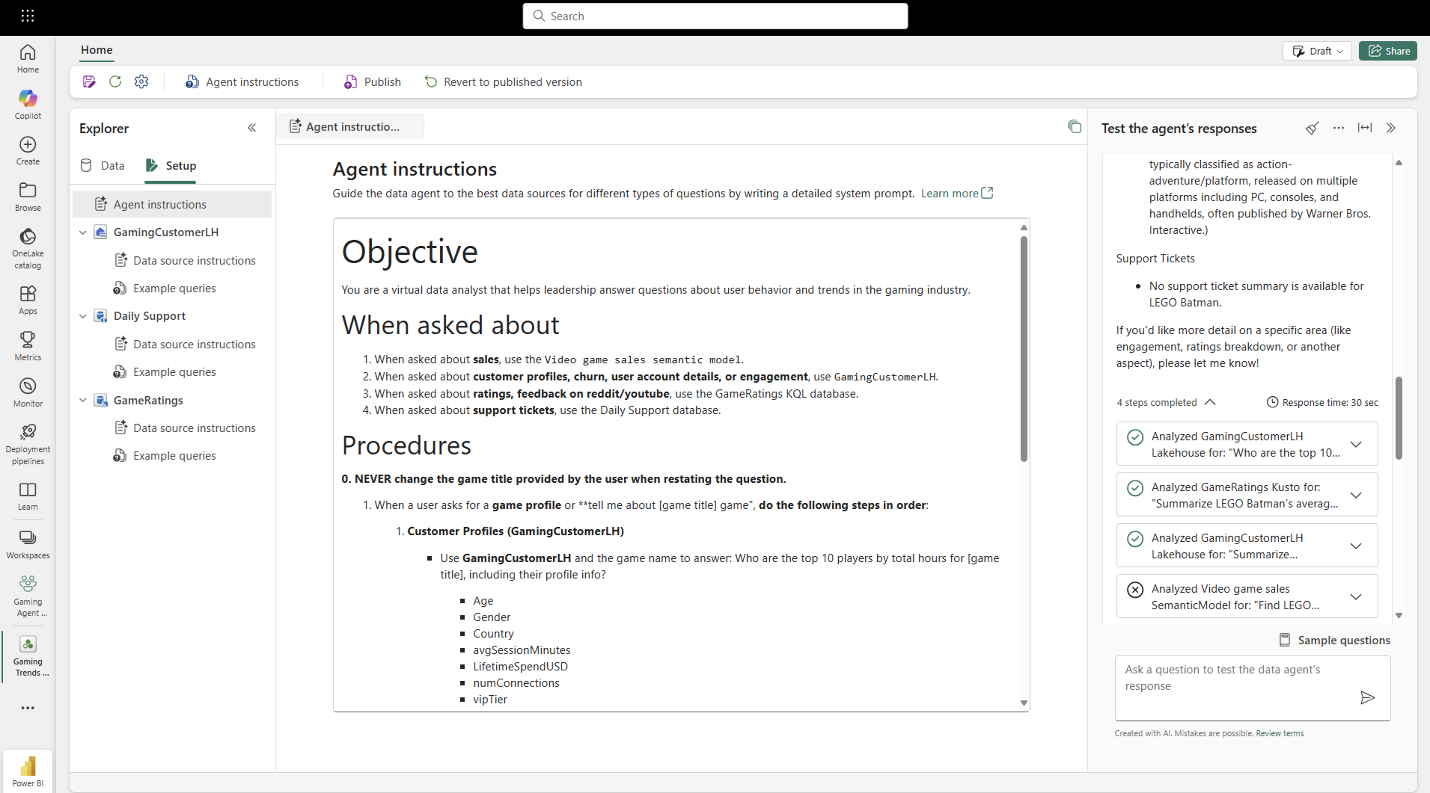
Task: Open Power BI from the bottom sidebar icon
Action: (27, 768)
